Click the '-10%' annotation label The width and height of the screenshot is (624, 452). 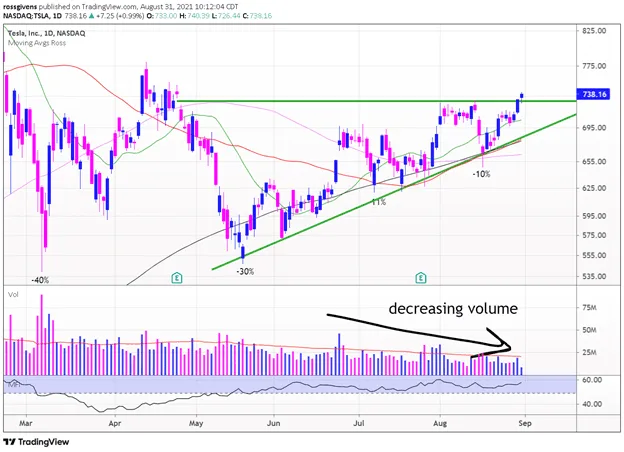tap(482, 174)
